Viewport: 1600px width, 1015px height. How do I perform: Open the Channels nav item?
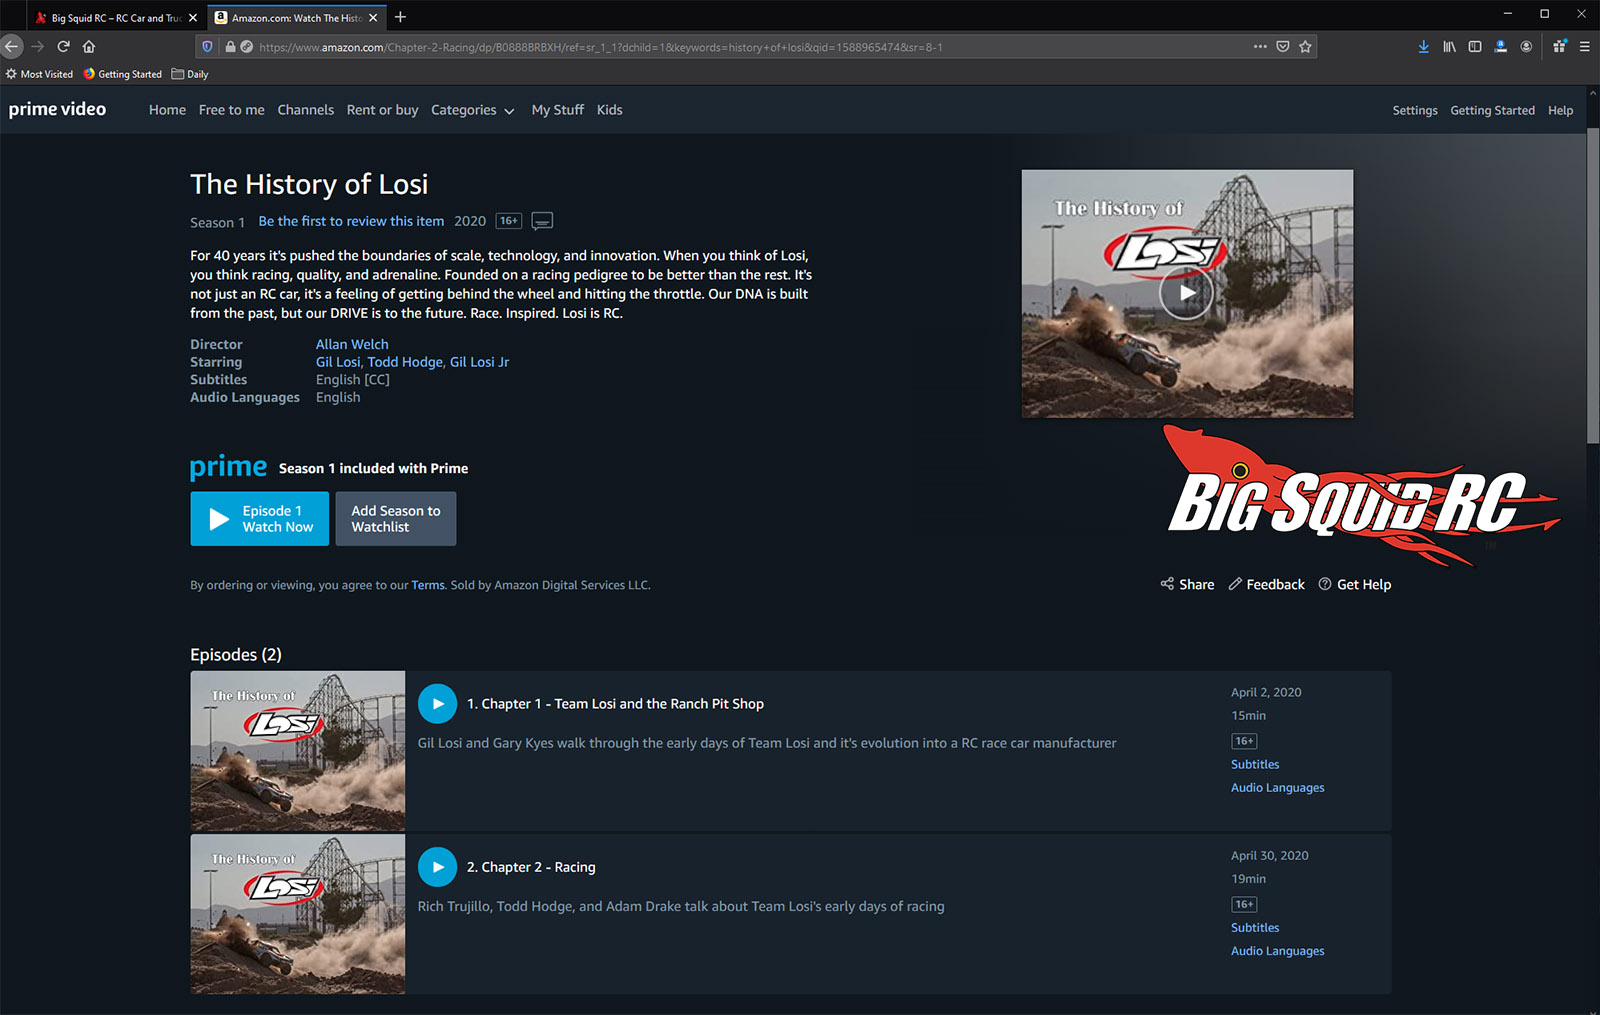point(305,110)
